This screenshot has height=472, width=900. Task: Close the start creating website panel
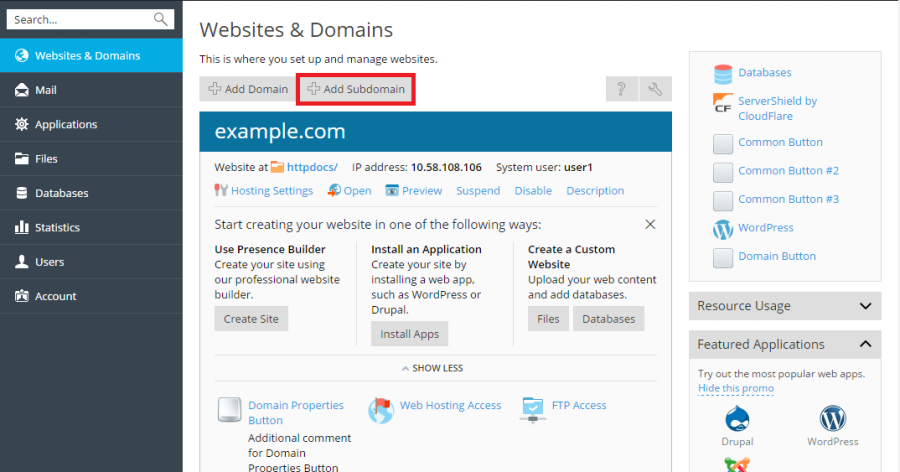[x=650, y=224]
